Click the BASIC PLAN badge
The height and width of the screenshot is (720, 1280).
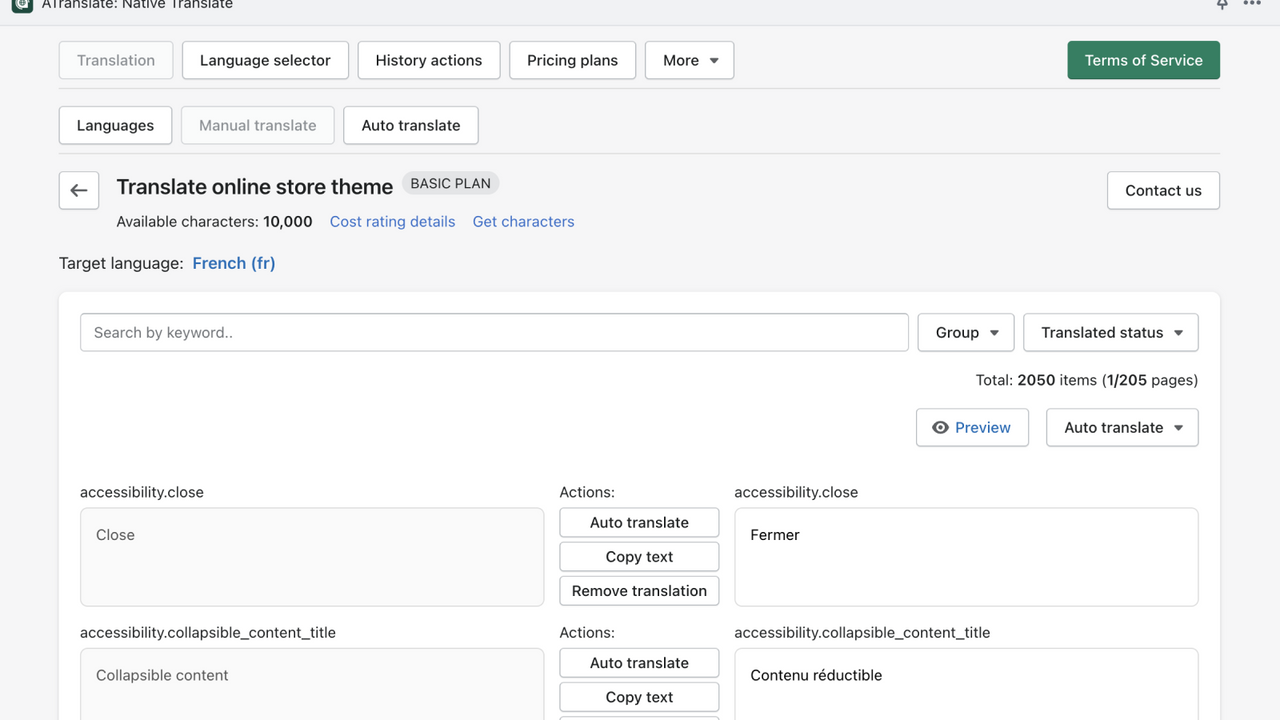coord(451,183)
